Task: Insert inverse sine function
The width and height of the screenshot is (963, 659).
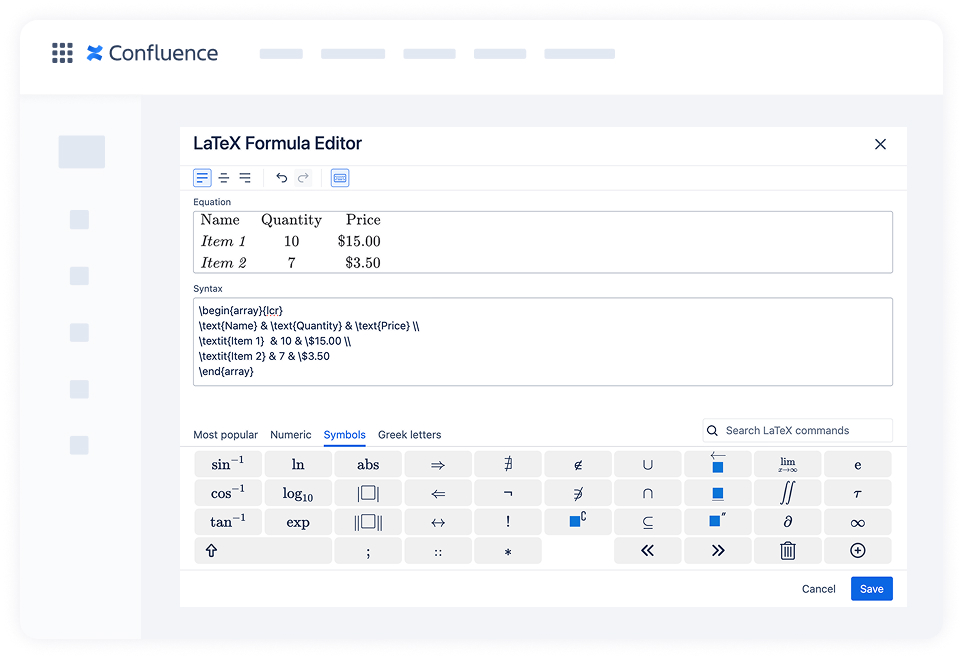Action: pyautogui.click(x=228, y=464)
